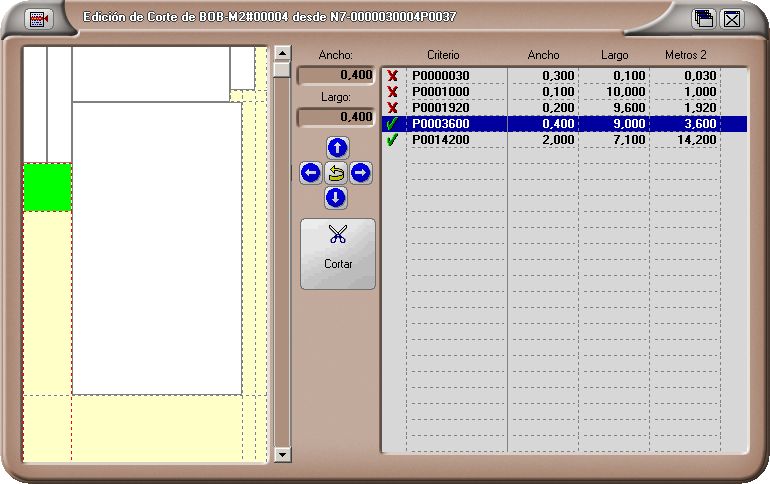Click the Cortar scissors button
Viewport: 770px width, 484px height.
(x=338, y=254)
